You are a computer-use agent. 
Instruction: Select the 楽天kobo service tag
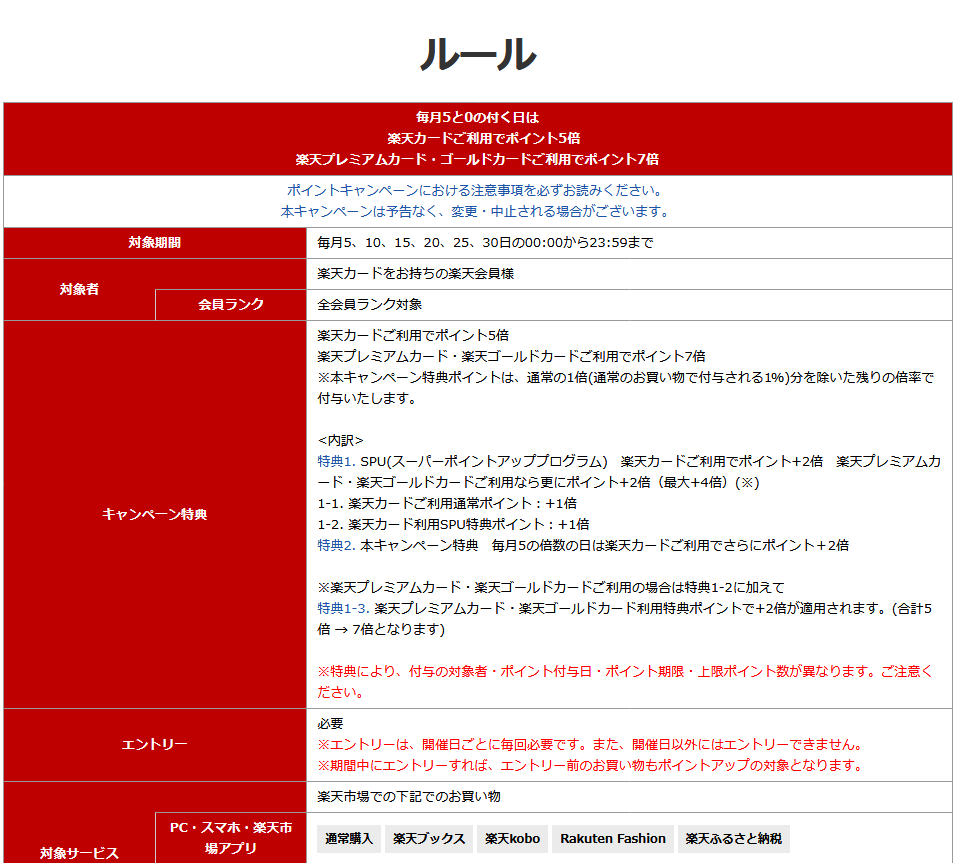point(512,838)
